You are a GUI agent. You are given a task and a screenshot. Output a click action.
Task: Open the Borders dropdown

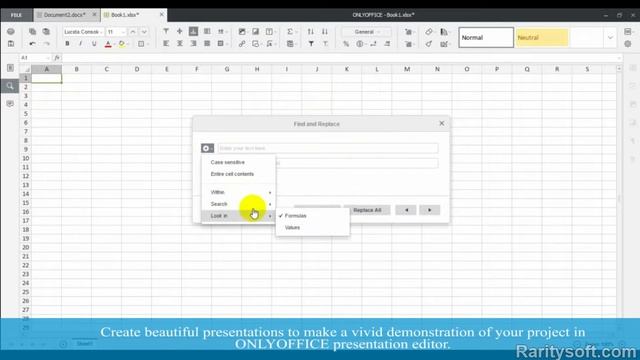(x=143, y=43)
